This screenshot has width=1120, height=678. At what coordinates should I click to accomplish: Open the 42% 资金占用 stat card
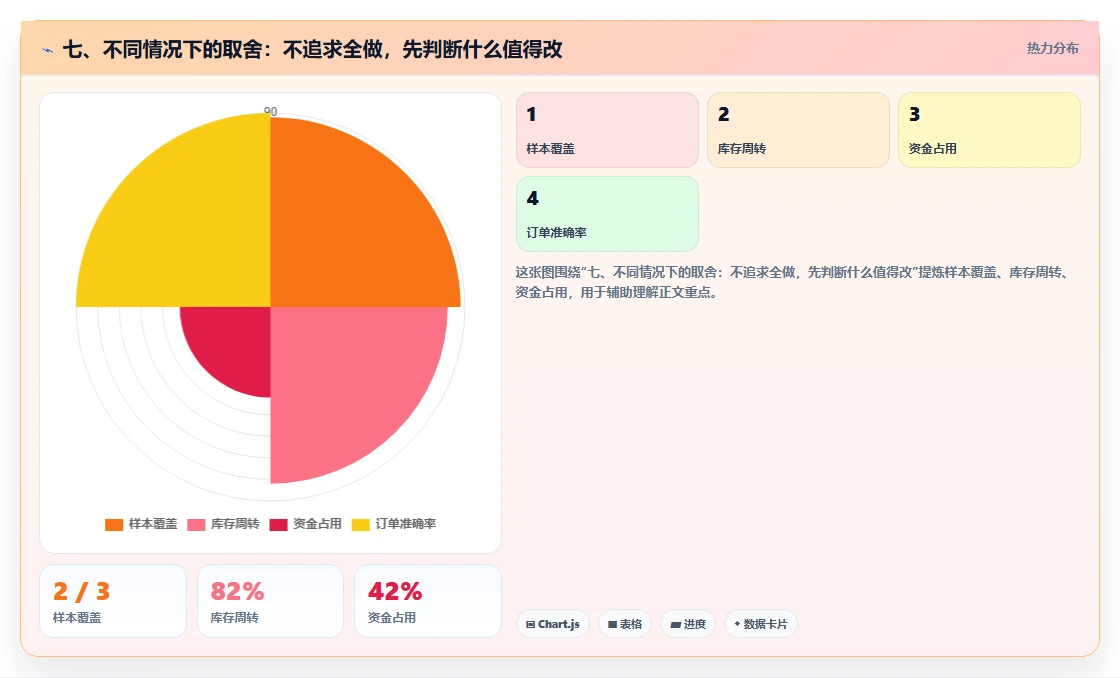pos(428,601)
